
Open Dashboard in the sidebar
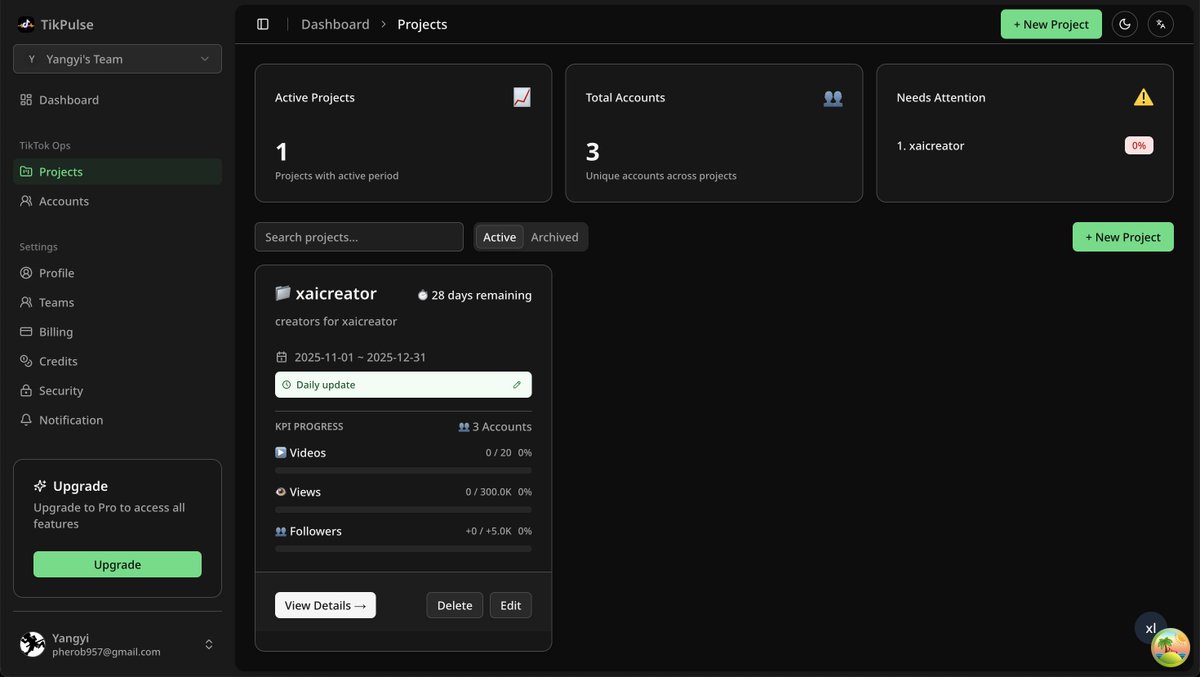point(117,100)
